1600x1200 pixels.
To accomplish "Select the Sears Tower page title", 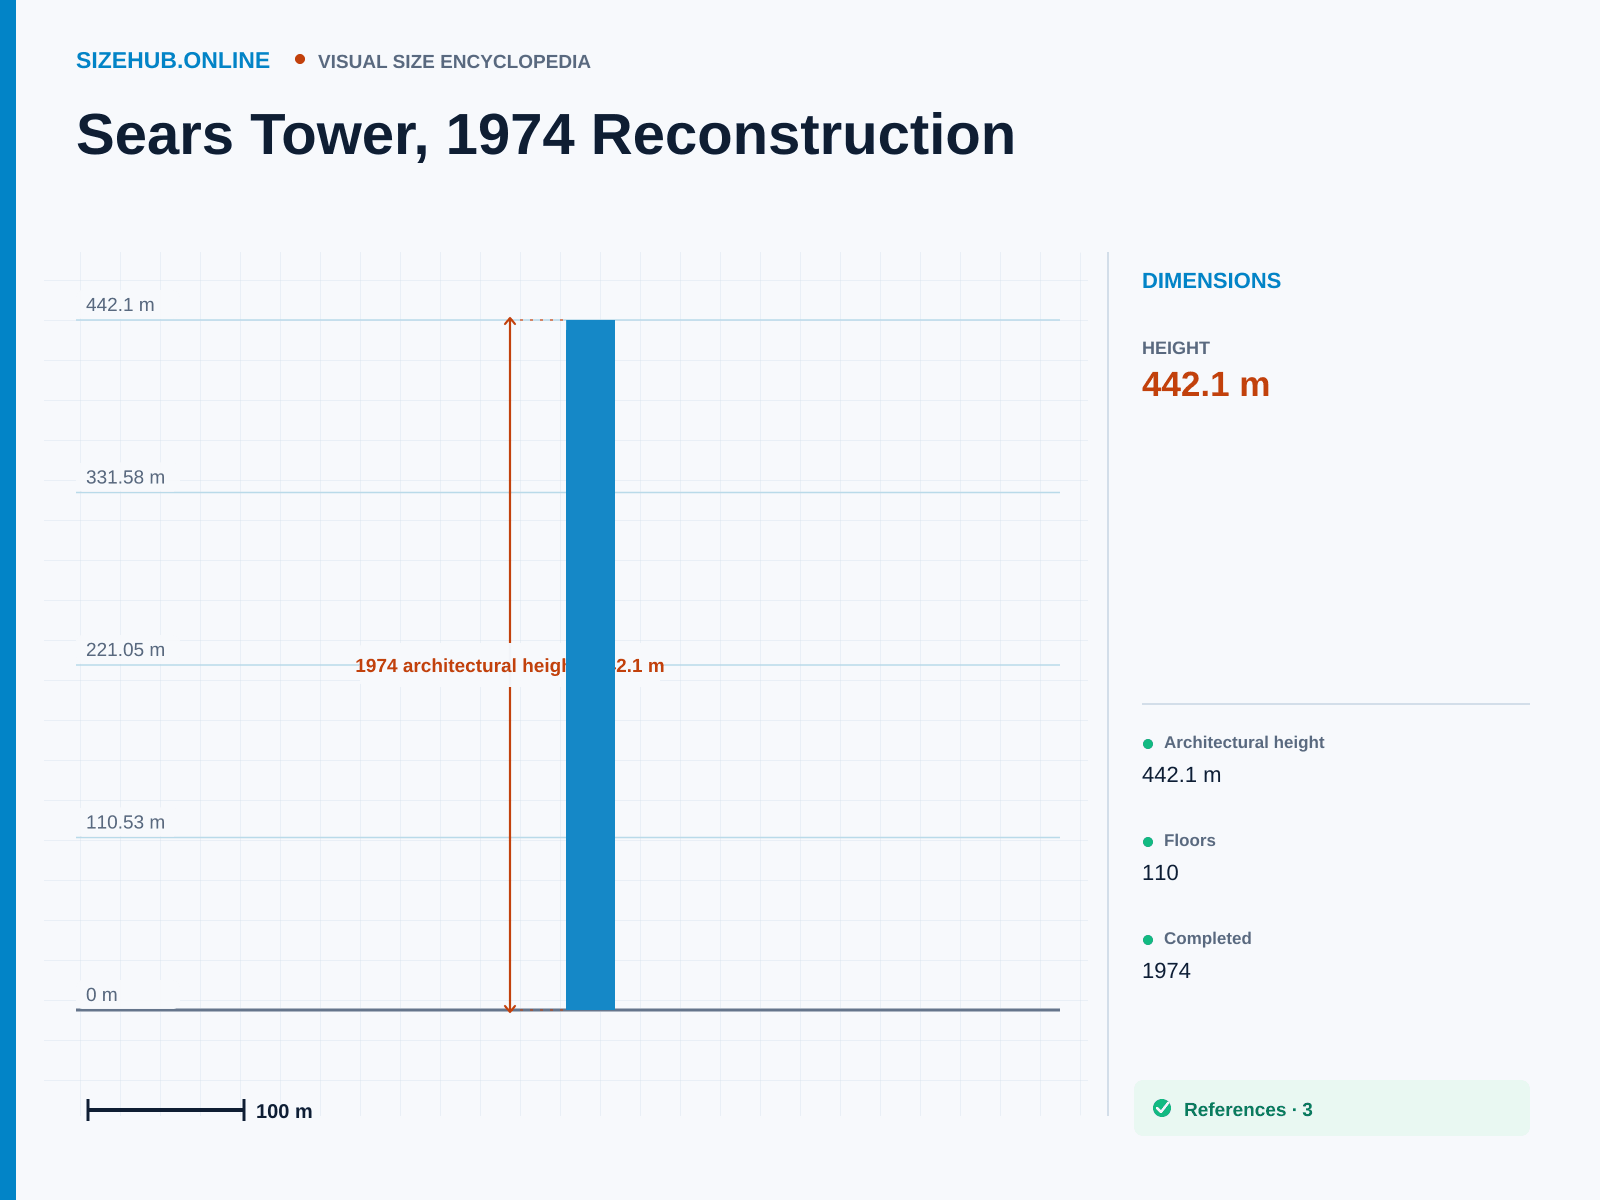I will pyautogui.click(x=546, y=134).
